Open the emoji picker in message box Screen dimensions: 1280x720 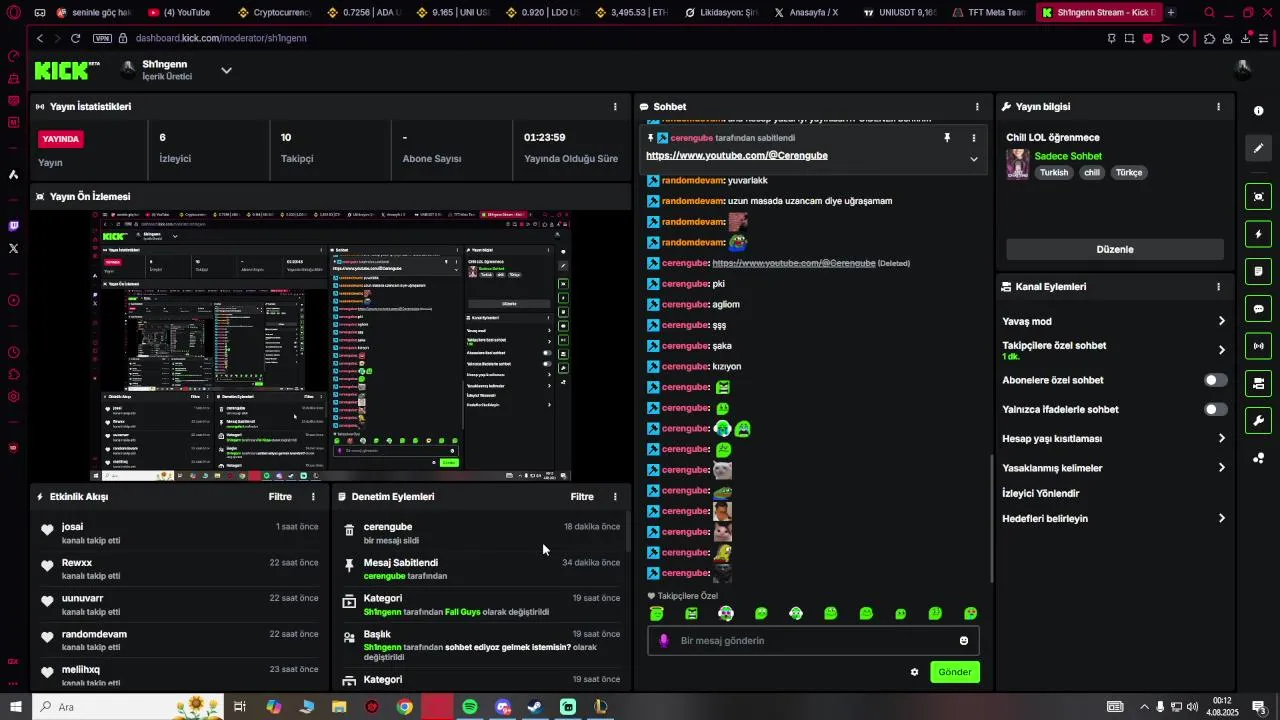[x=964, y=641]
